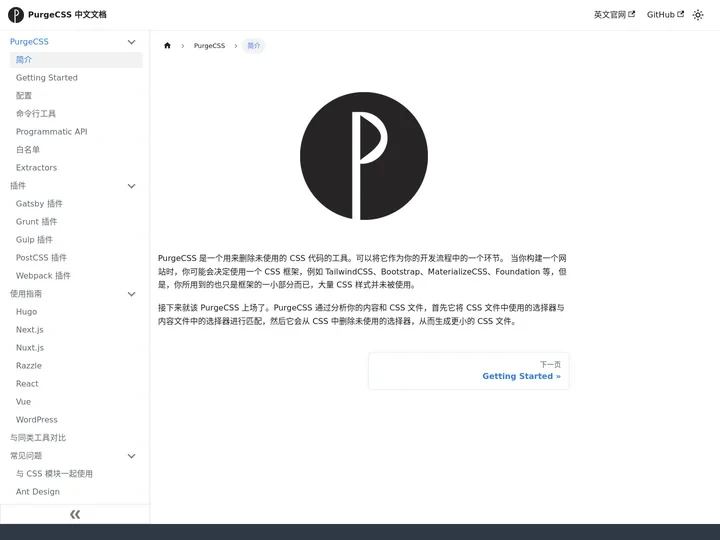This screenshot has height=540, width=720.
Task: Open the WordPress guide in the sidebar
Action: tap(76, 420)
